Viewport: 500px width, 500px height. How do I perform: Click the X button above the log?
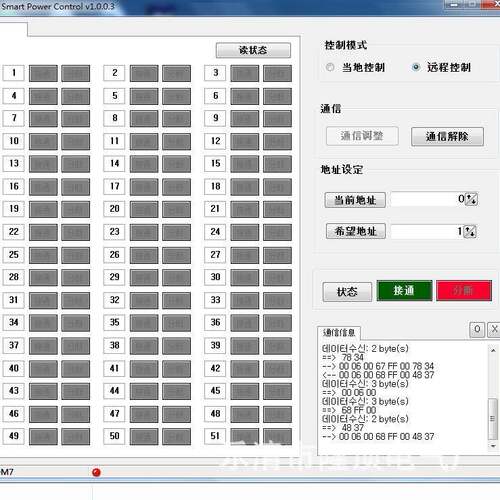pos(494,329)
